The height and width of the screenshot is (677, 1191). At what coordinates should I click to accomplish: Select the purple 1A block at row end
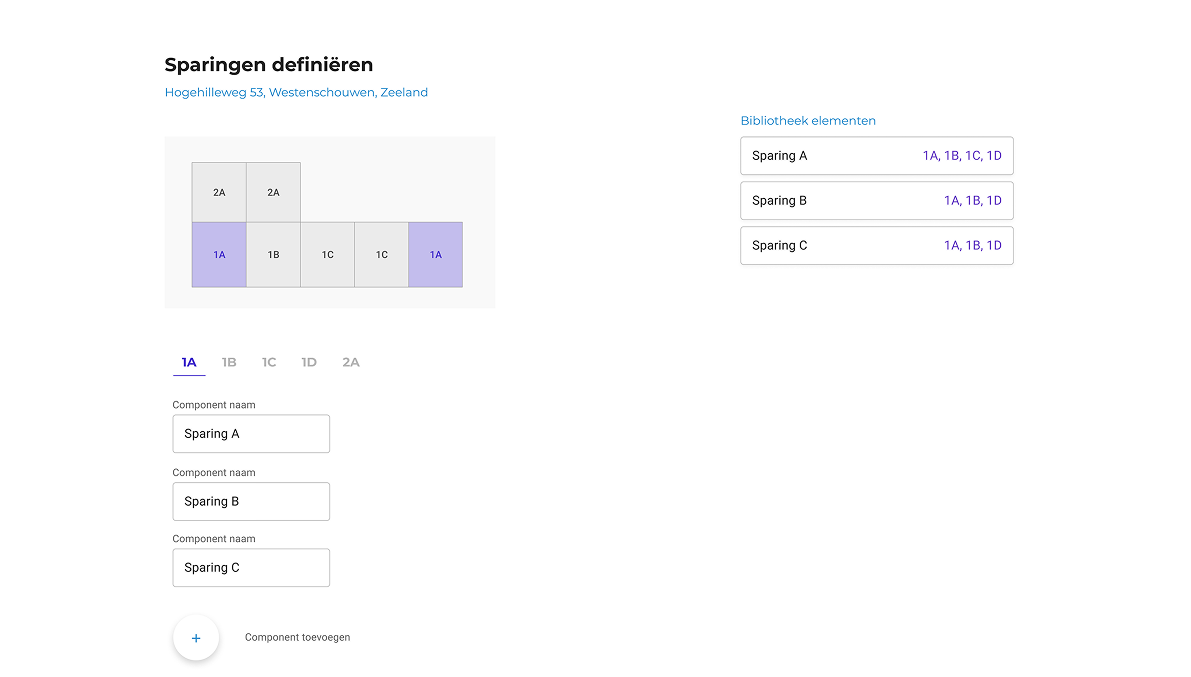click(435, 255)
